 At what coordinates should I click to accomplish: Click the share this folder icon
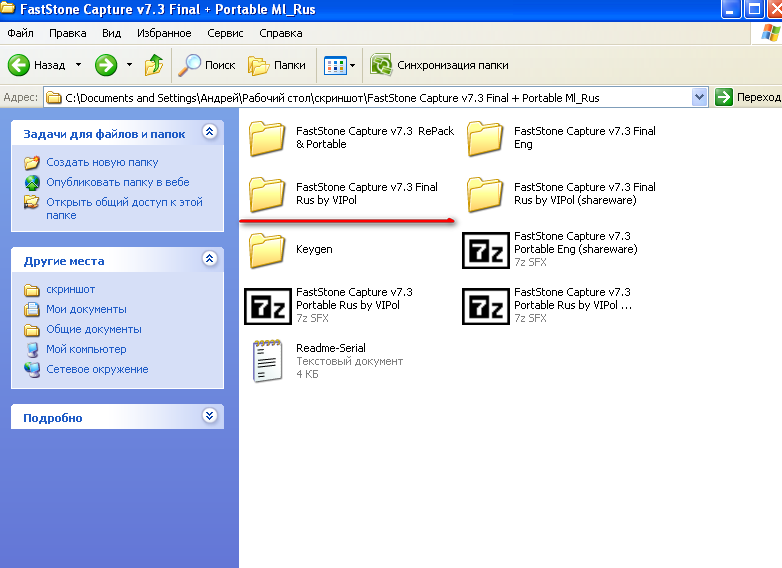(32, 202)
